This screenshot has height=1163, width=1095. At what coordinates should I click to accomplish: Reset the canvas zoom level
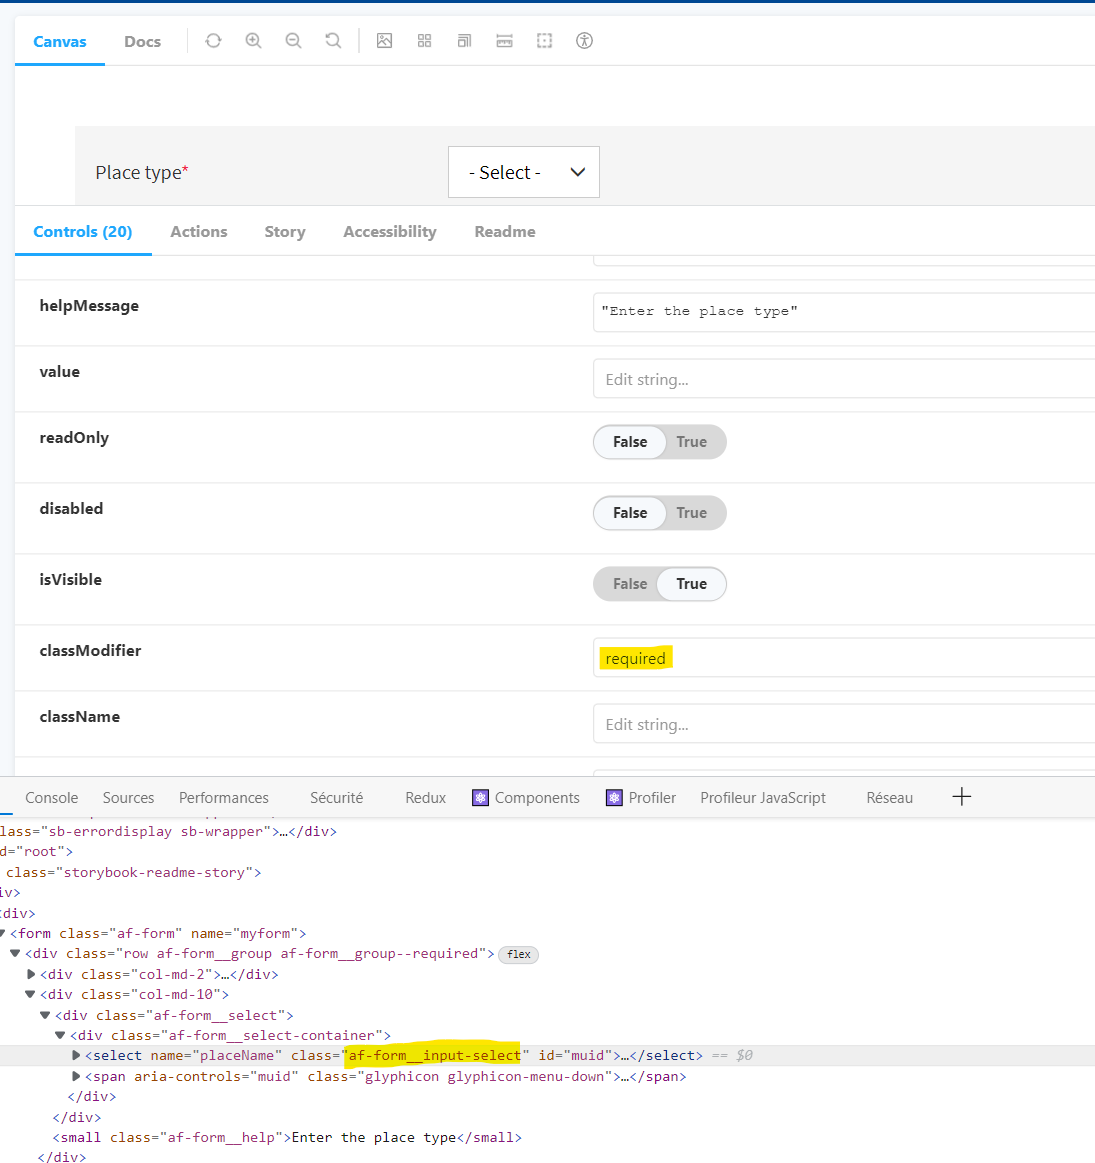[x=333, y=40]
